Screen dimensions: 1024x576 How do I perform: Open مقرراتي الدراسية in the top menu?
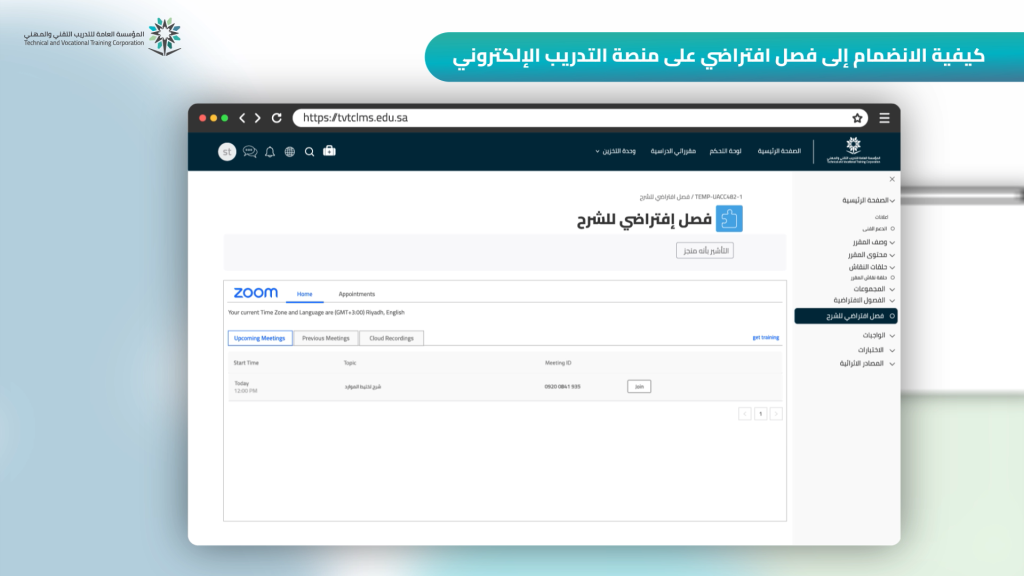pyautogui.click(x=673, y=151)
